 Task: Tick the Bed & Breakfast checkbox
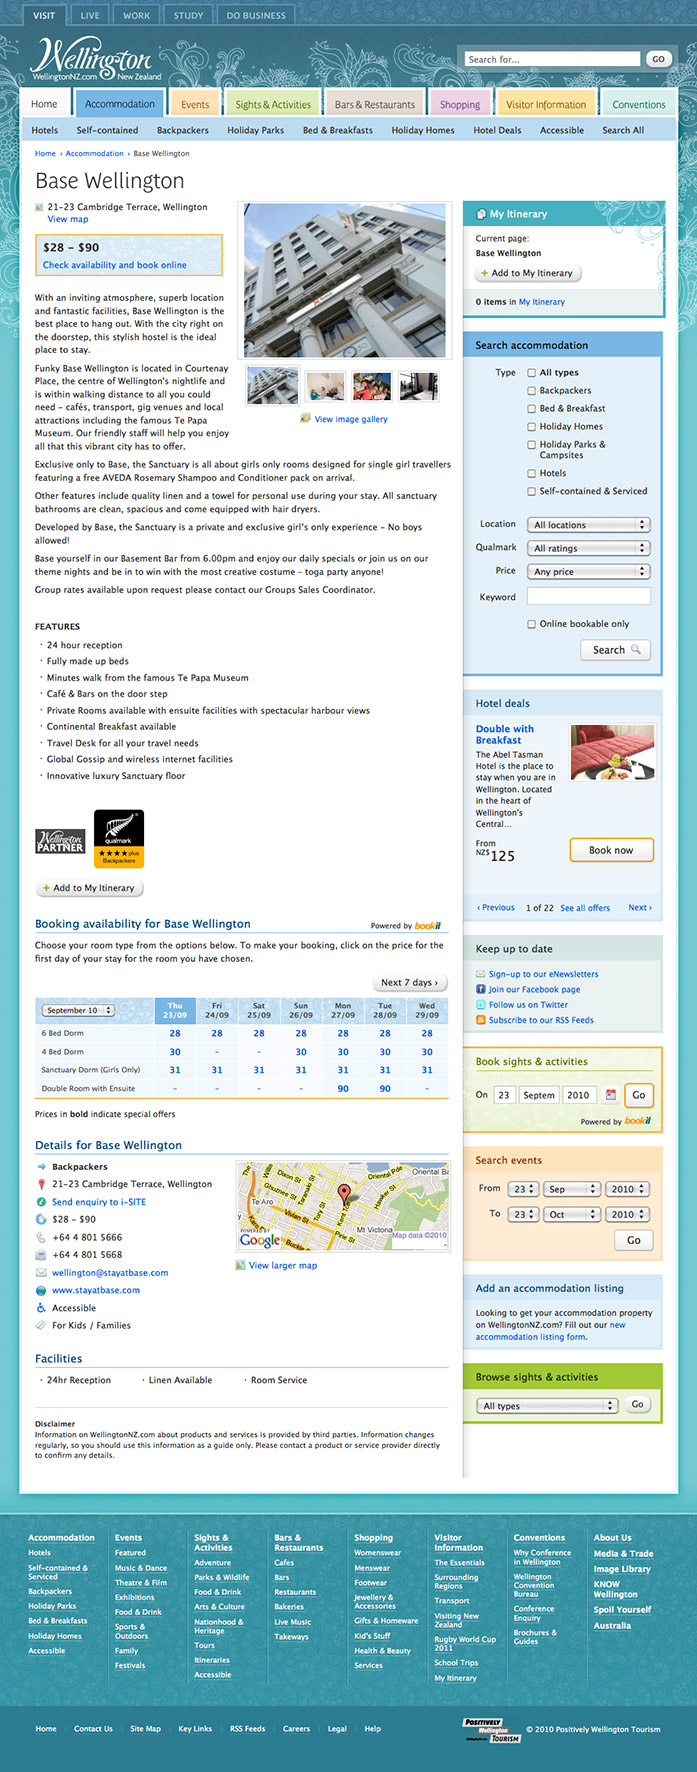[532, 408]
